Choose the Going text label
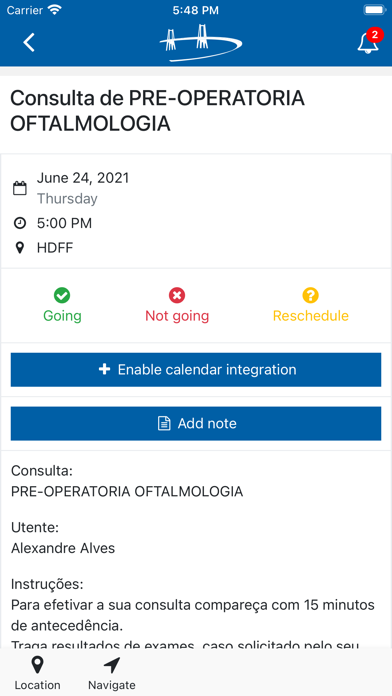 coord(62,316)
